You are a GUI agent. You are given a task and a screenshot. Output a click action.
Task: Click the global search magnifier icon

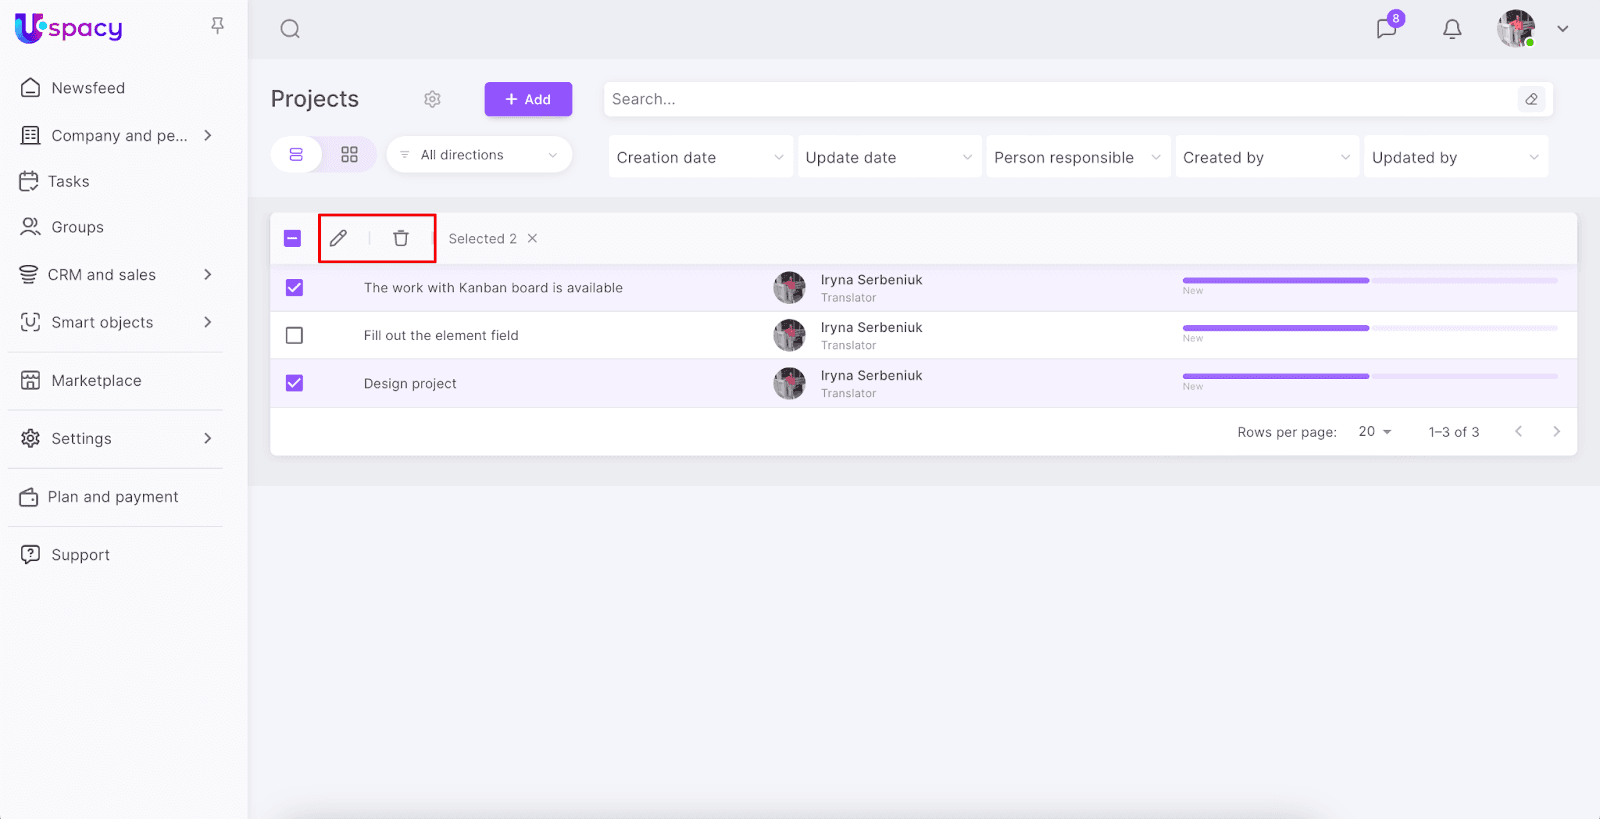[x=290, y=29]
